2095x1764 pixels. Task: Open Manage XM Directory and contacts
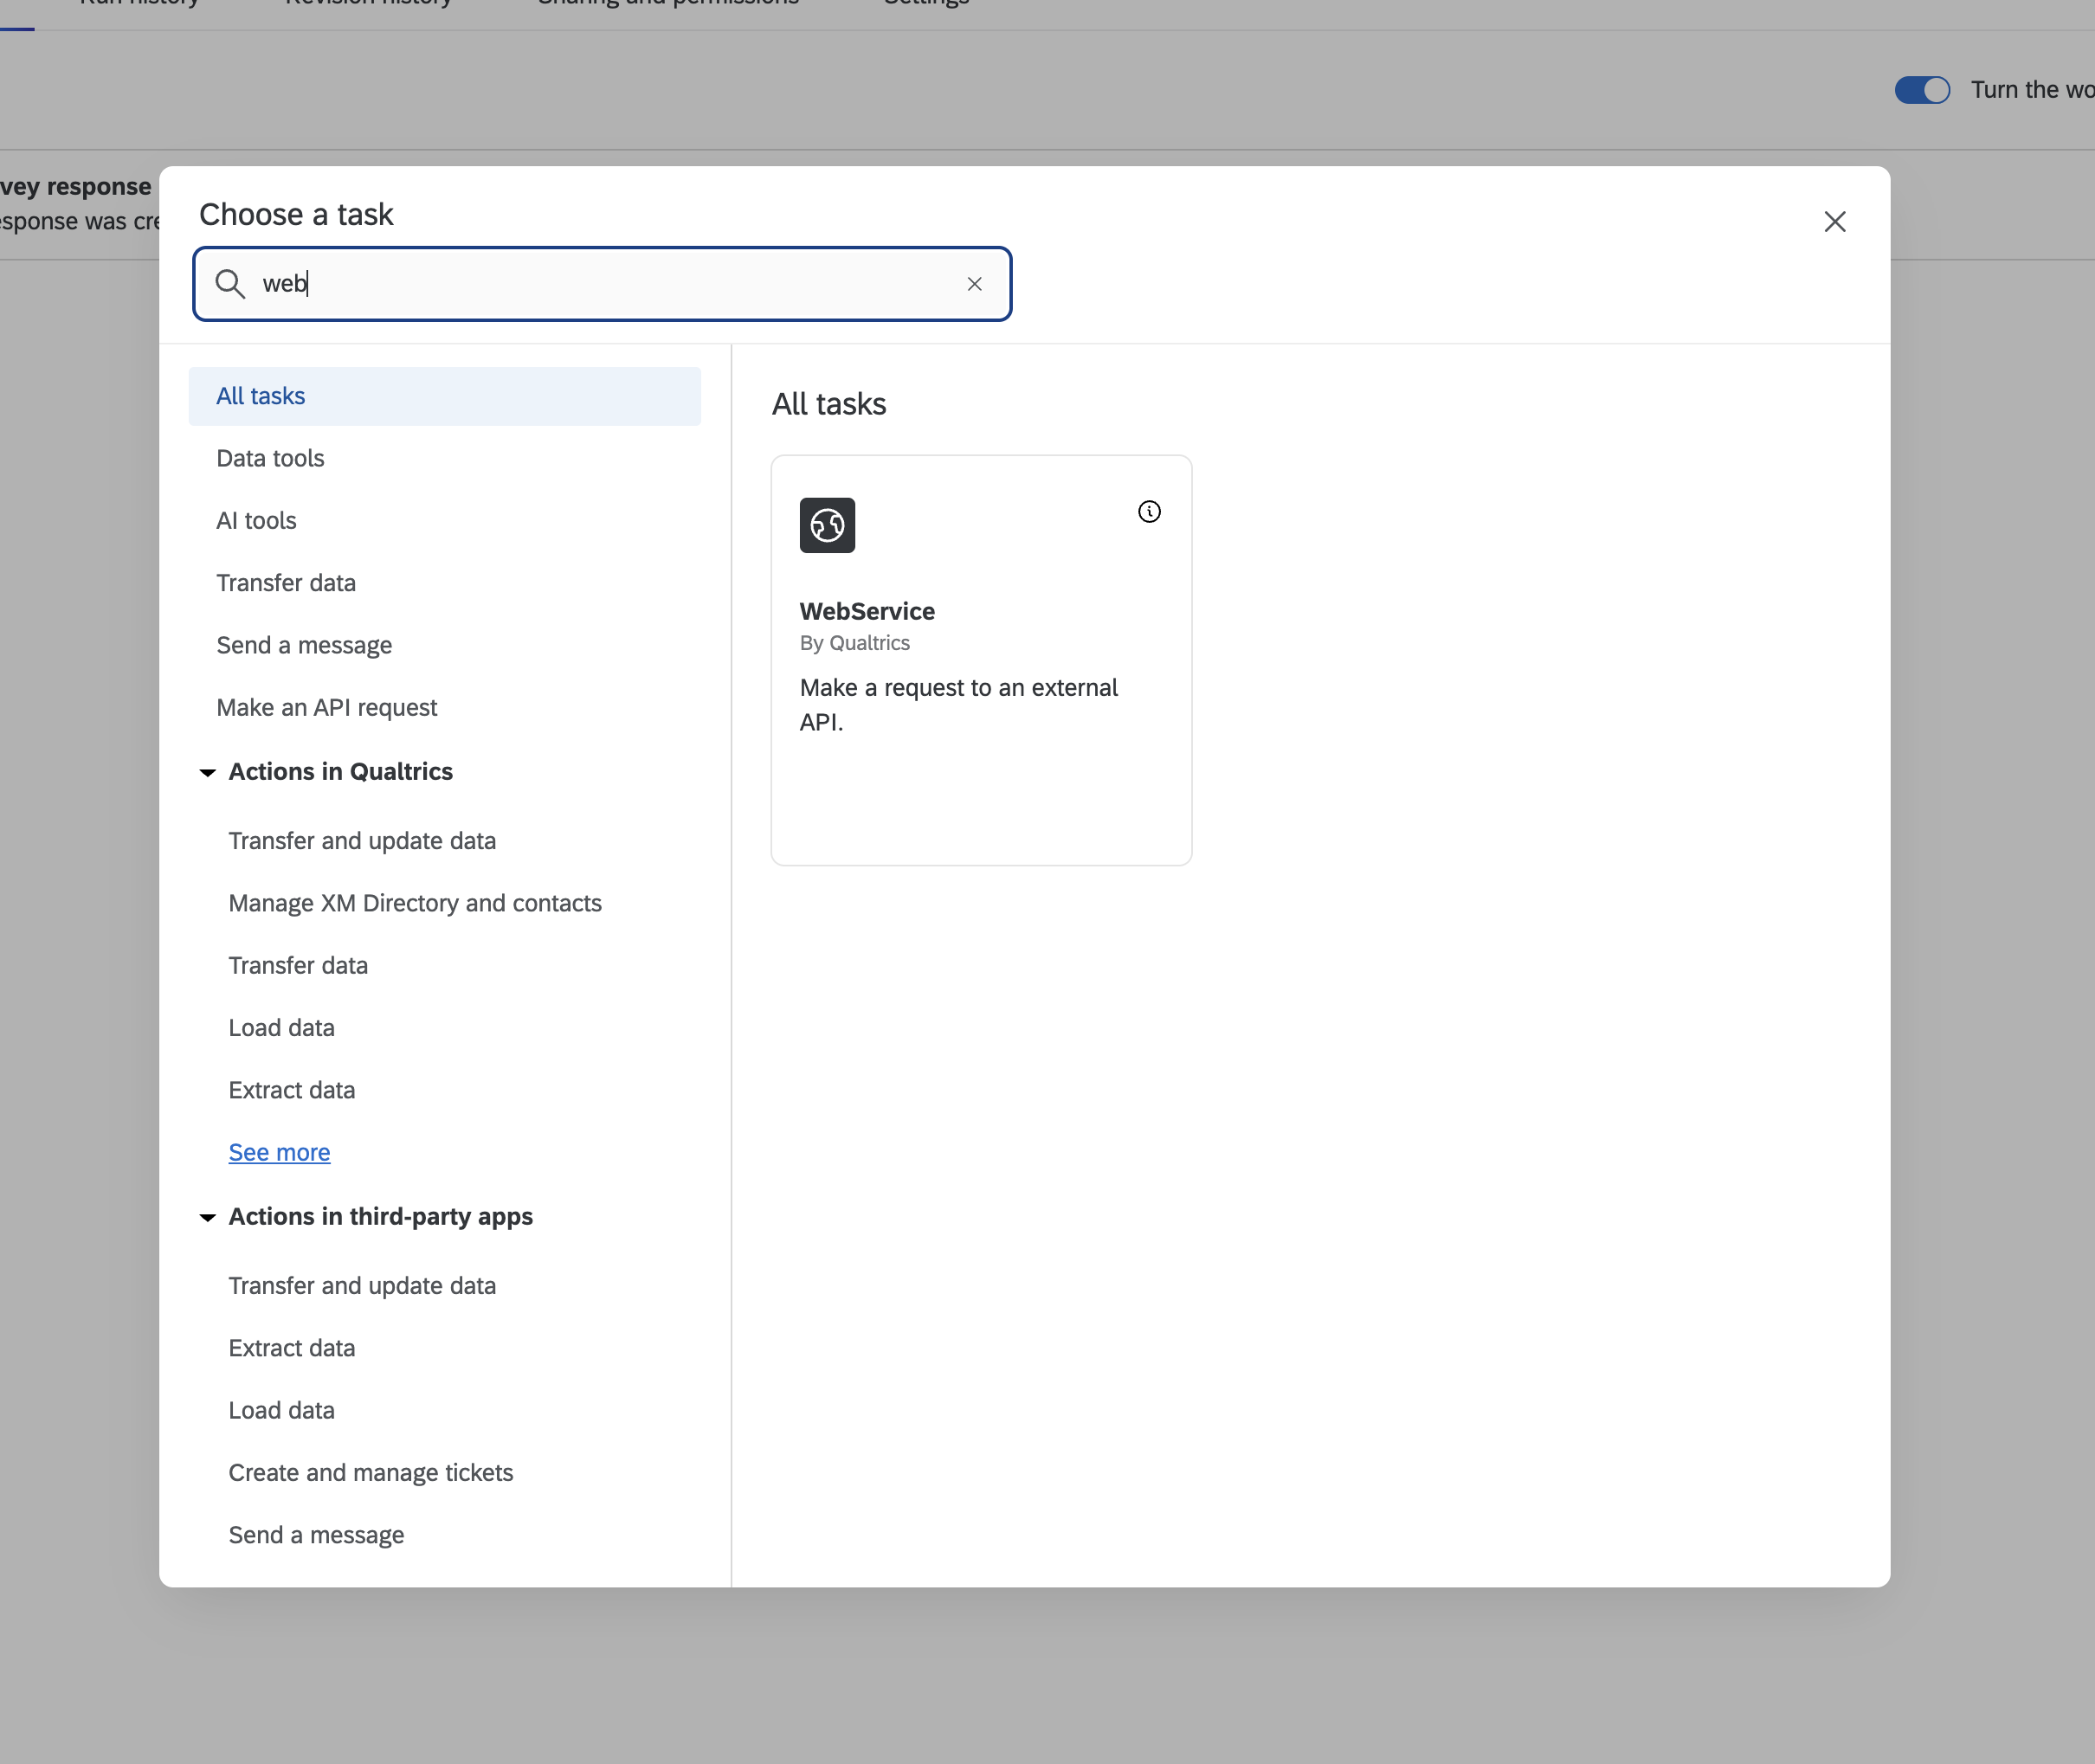pos(415,903)
